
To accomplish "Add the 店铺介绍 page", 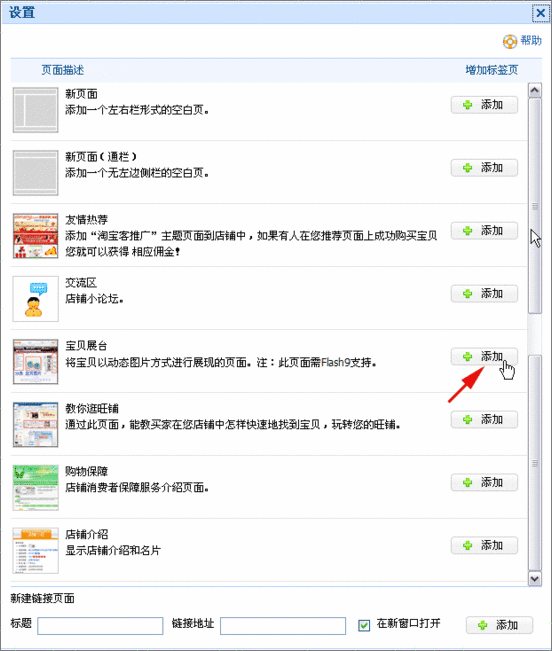I will tap(484, 545).
